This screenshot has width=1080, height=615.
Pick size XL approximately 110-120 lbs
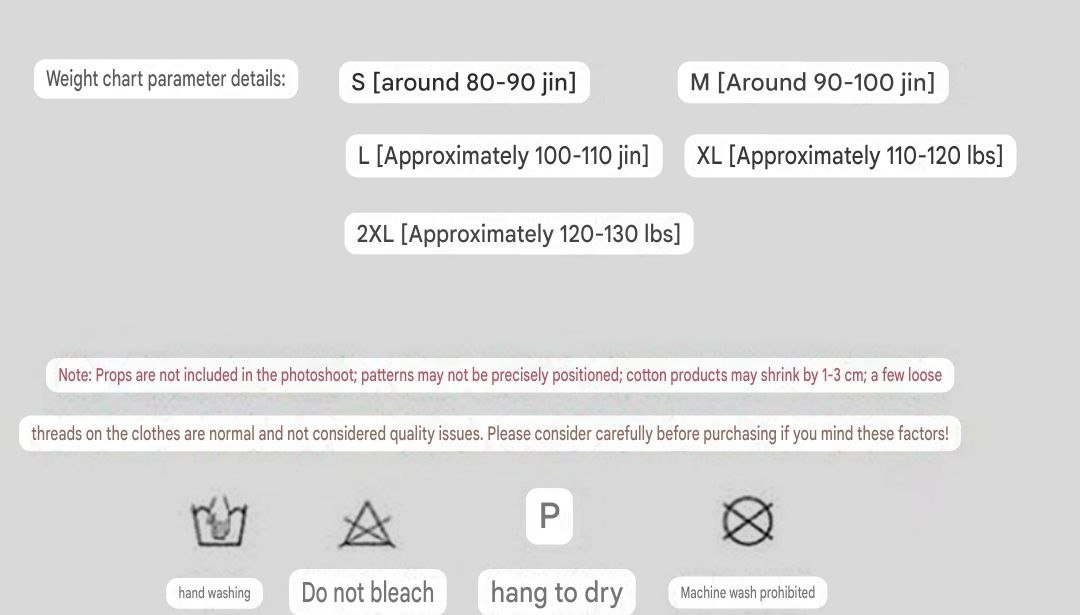[849, 156]
